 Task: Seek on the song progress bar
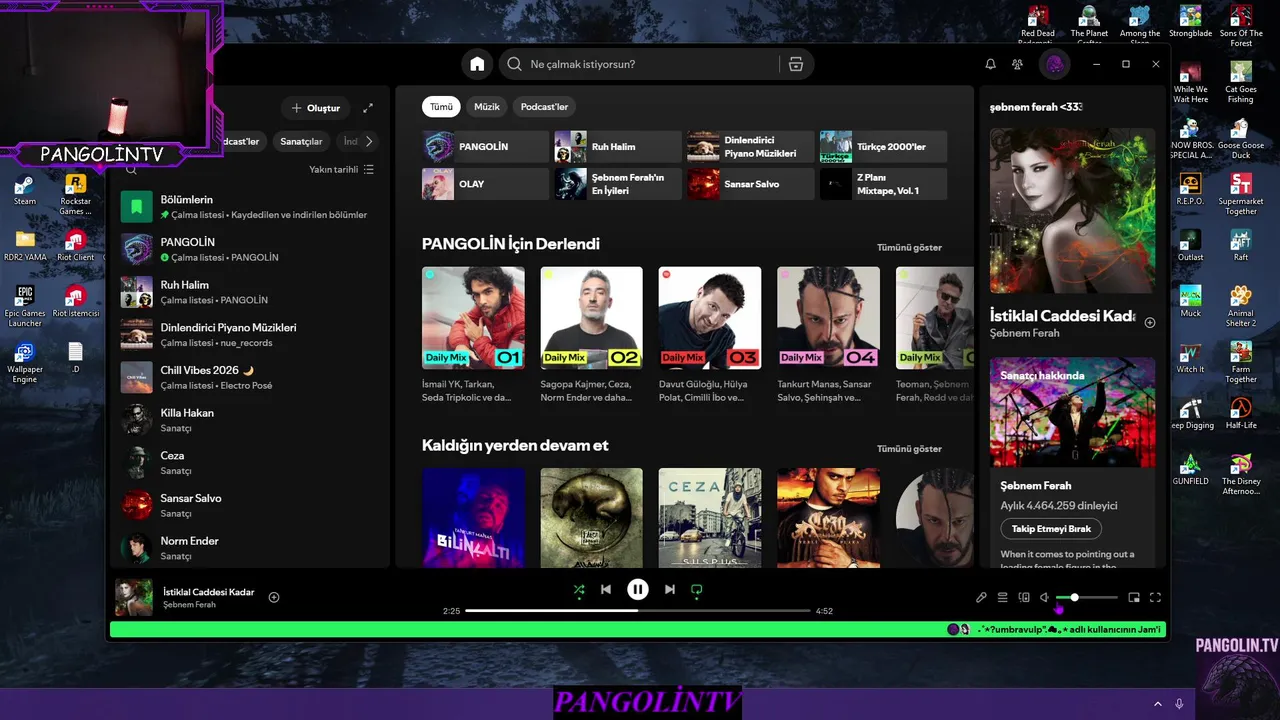[638, 610]
